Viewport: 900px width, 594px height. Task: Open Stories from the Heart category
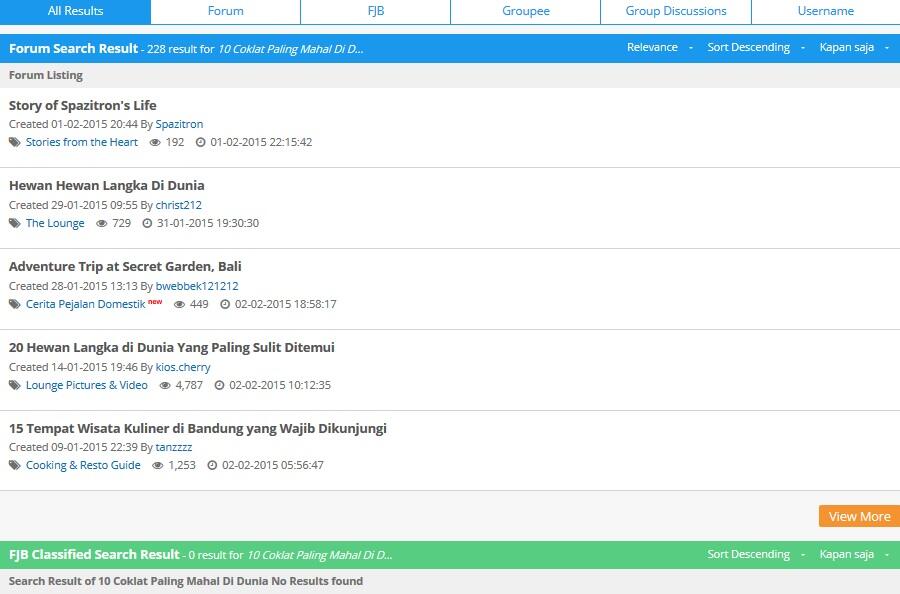coord(82,142)
